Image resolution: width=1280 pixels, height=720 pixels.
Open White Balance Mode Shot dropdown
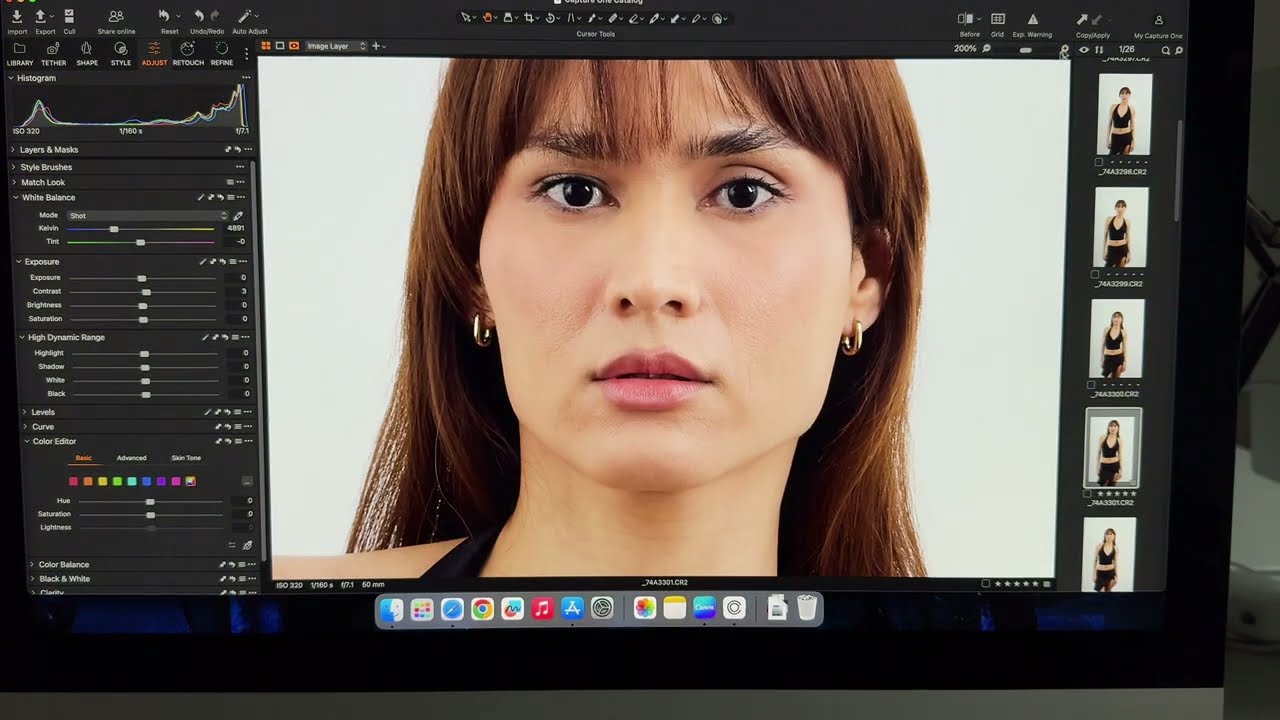[148, 216]
